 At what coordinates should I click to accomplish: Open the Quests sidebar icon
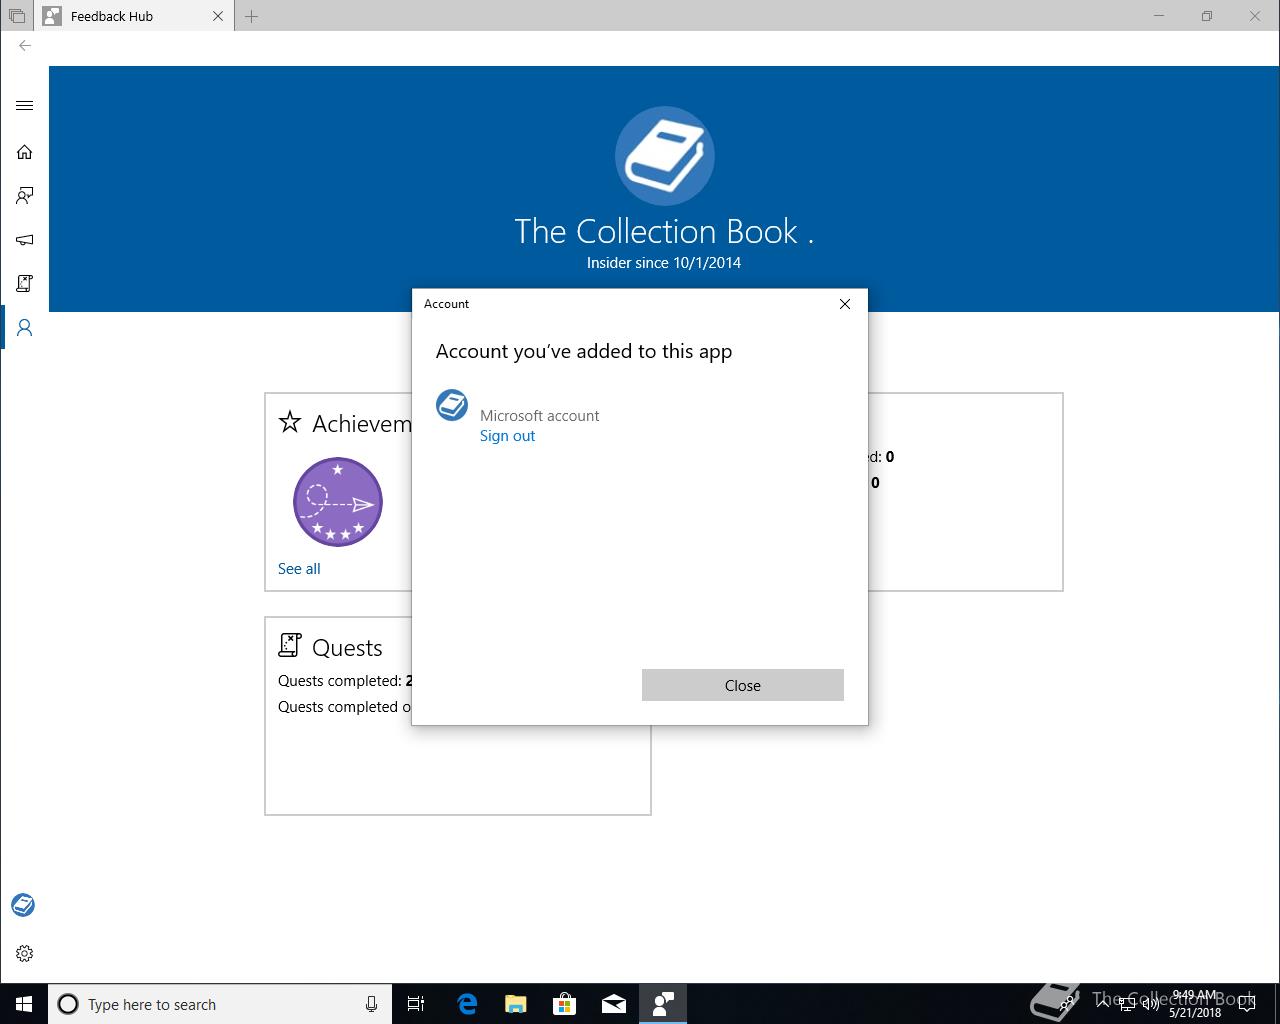click(25, 284)
